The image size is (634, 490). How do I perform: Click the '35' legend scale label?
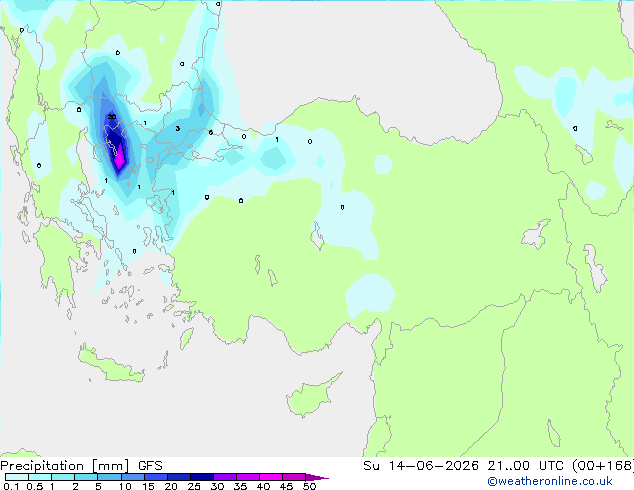pyautogui.click(x=240, y=486)
